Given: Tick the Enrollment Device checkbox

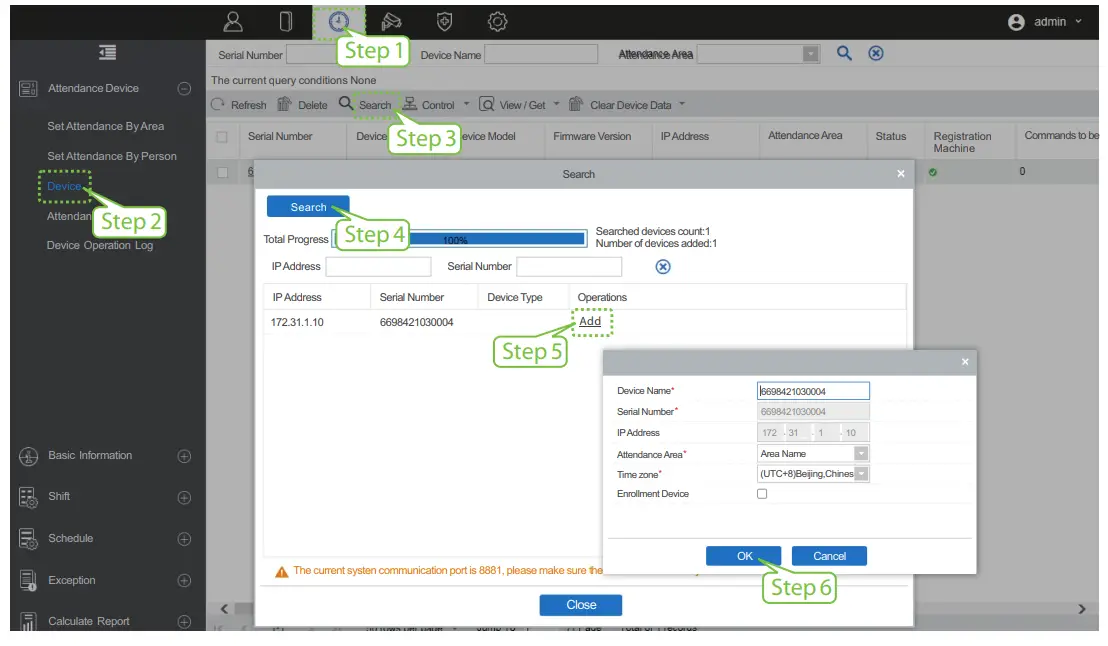Looking at the screenshot, I should pos(762,494).
